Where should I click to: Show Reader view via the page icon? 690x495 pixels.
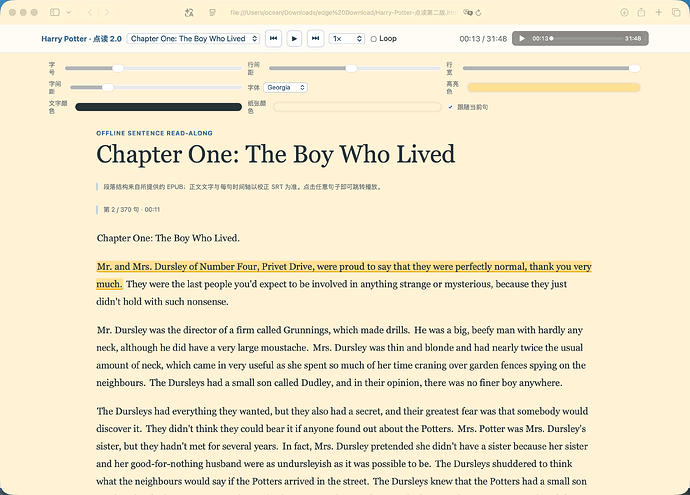[213, 13]
